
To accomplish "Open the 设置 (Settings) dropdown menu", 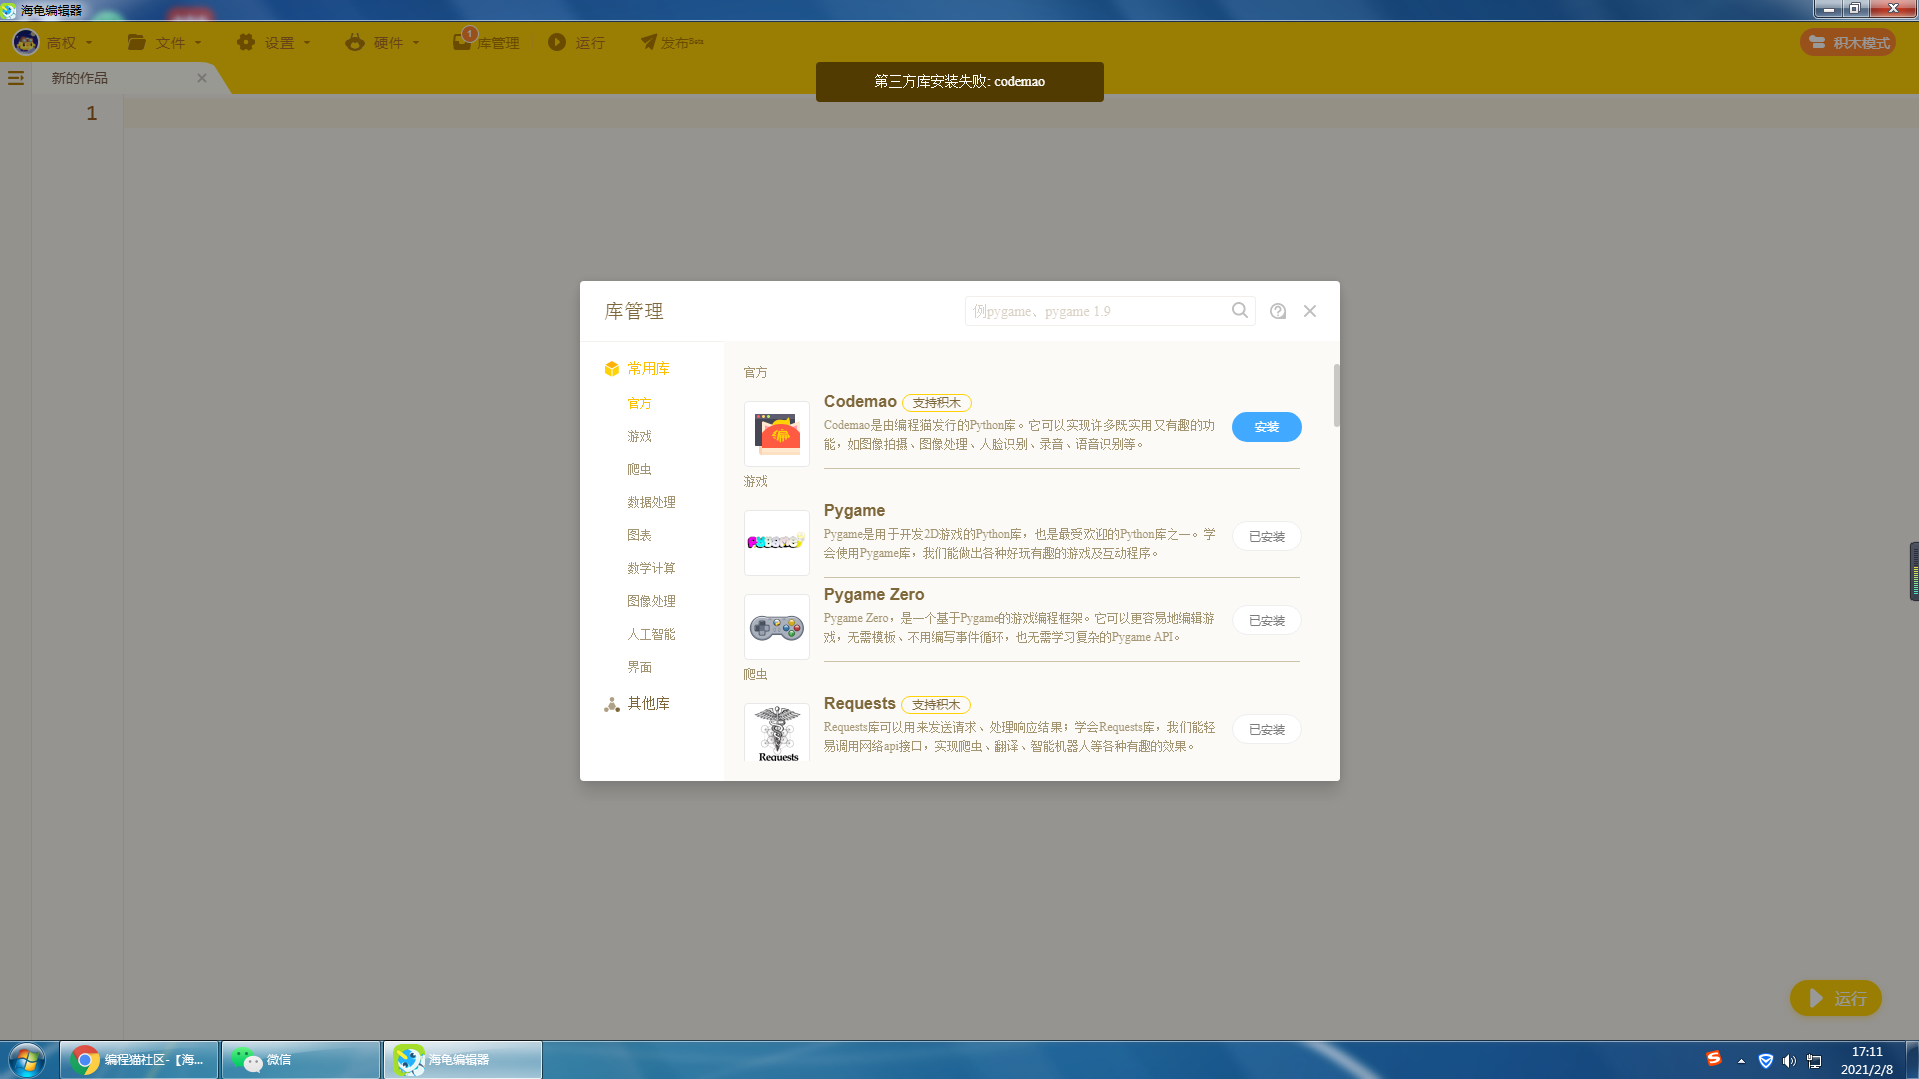I will pos(273,42).
